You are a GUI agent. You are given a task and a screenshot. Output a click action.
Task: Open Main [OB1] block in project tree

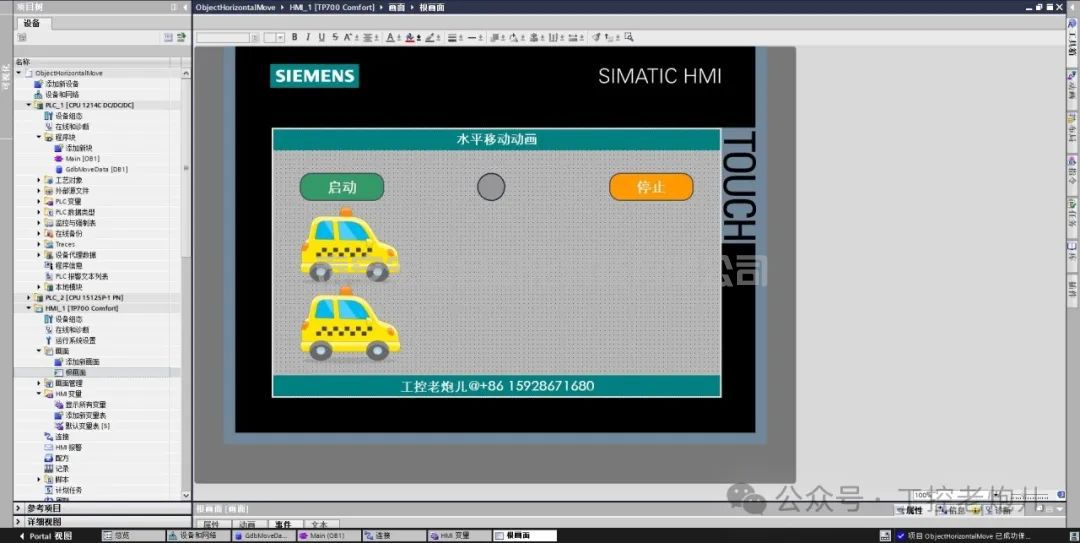tap(81, 158)
